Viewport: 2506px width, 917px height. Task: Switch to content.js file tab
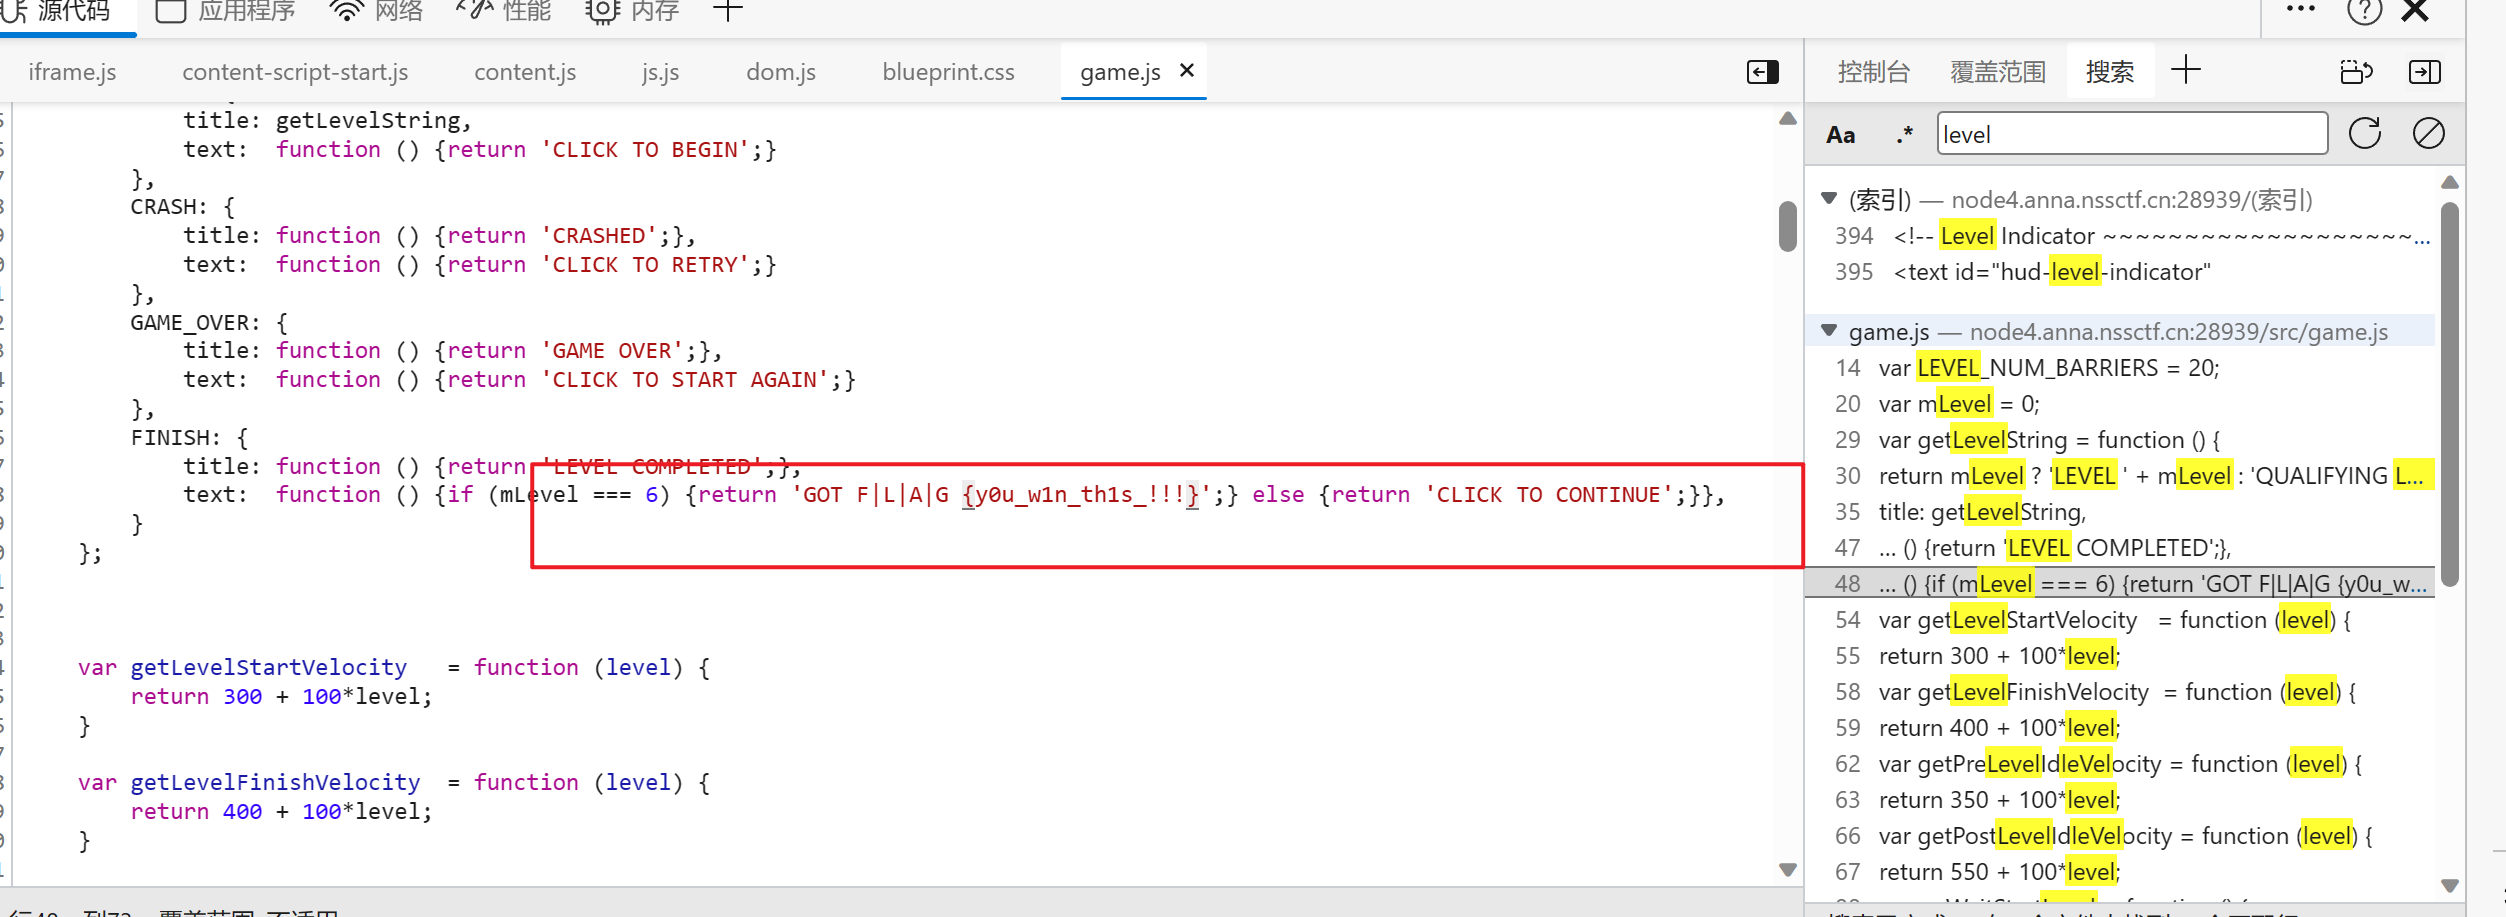pyautogui.click(x=525, y=72)
